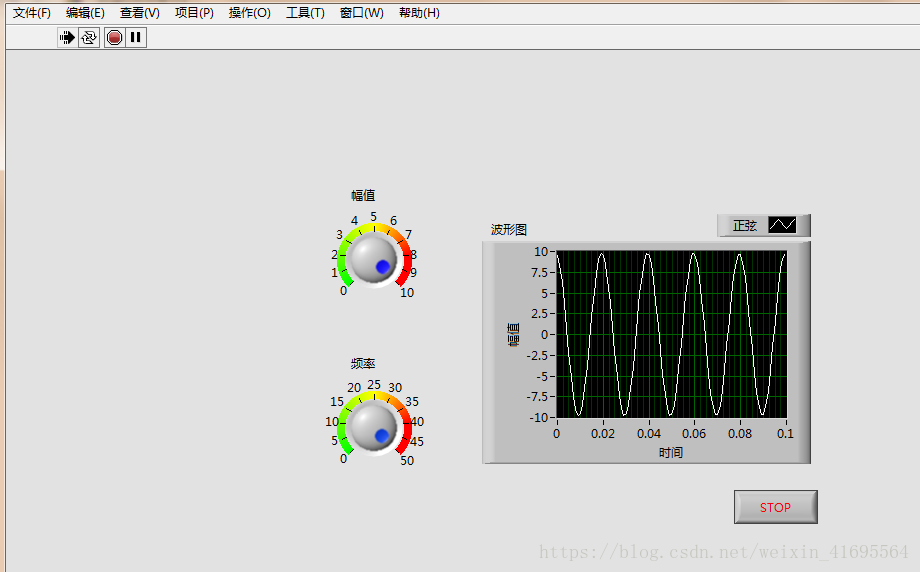Screen dimensions: 920x572
Task: Open the 编辑(E) menu
Action: [x=85, y=12]
